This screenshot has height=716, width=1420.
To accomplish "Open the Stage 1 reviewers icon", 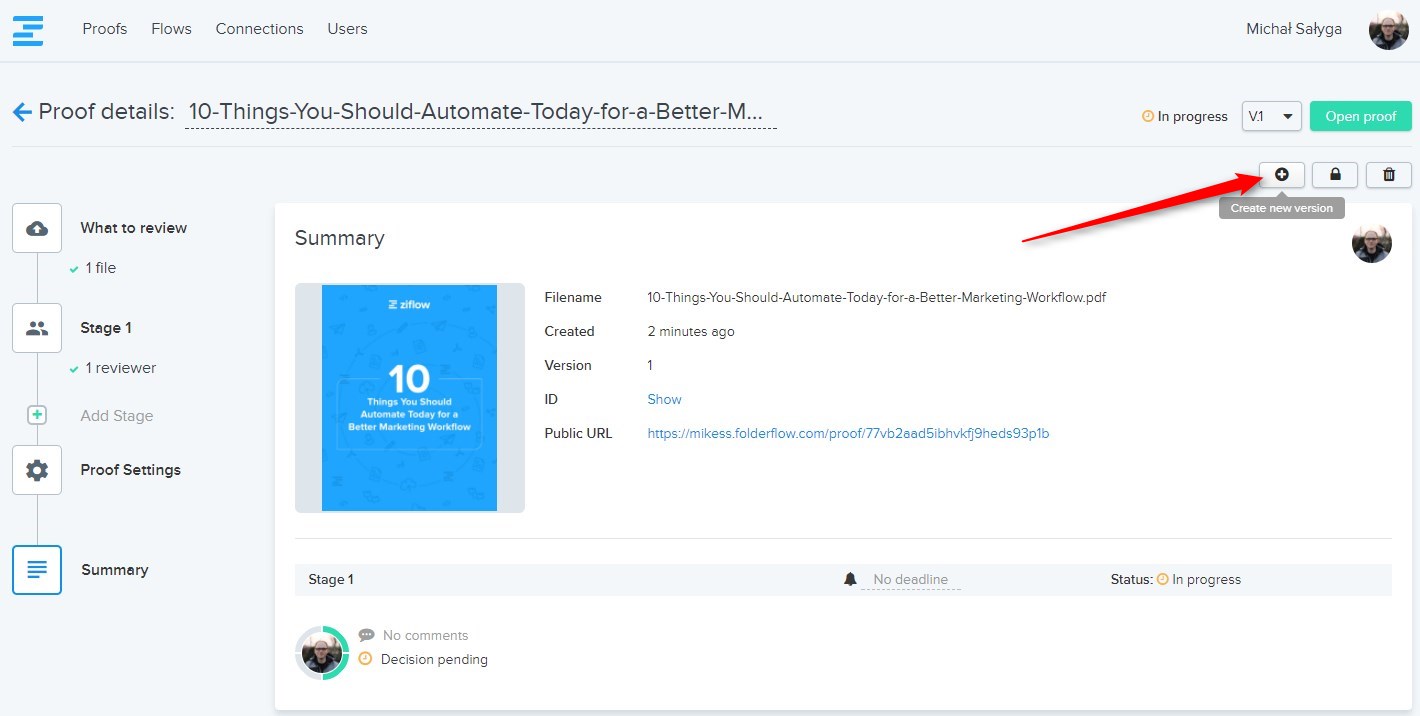I will tap(37, 328).
